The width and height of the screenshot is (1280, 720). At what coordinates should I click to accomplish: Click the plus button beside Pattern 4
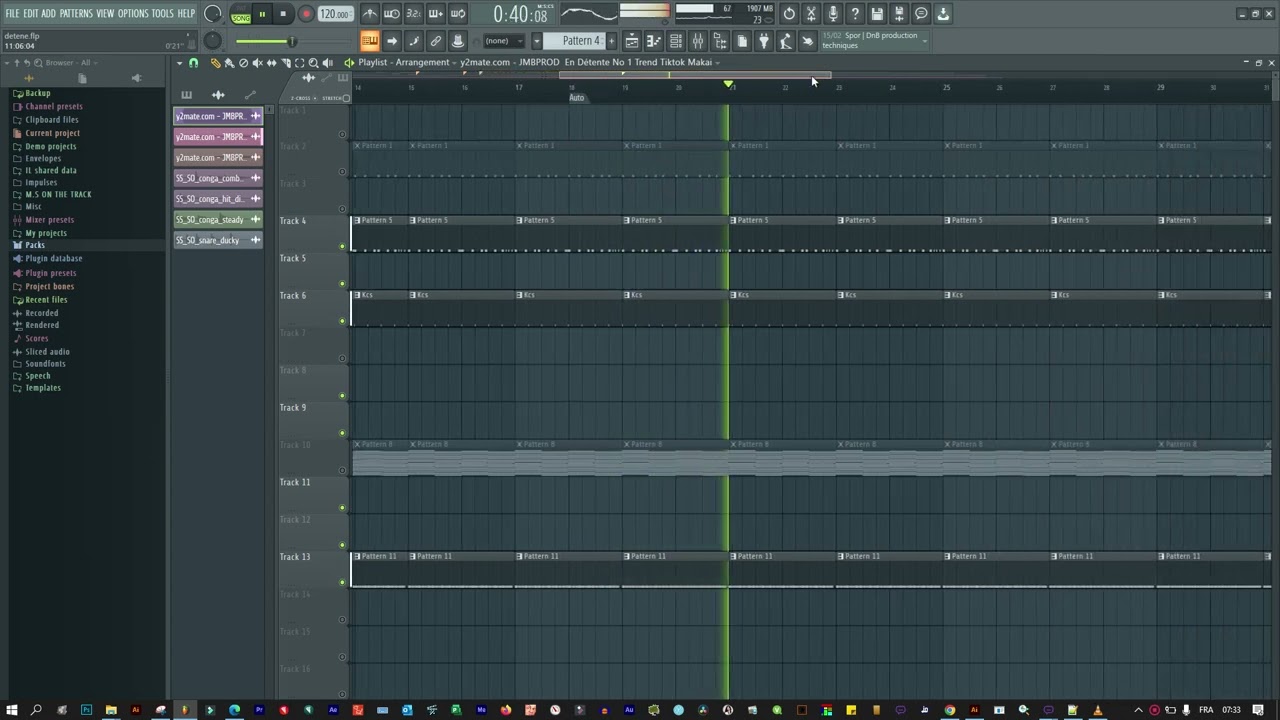coord(612,41)
